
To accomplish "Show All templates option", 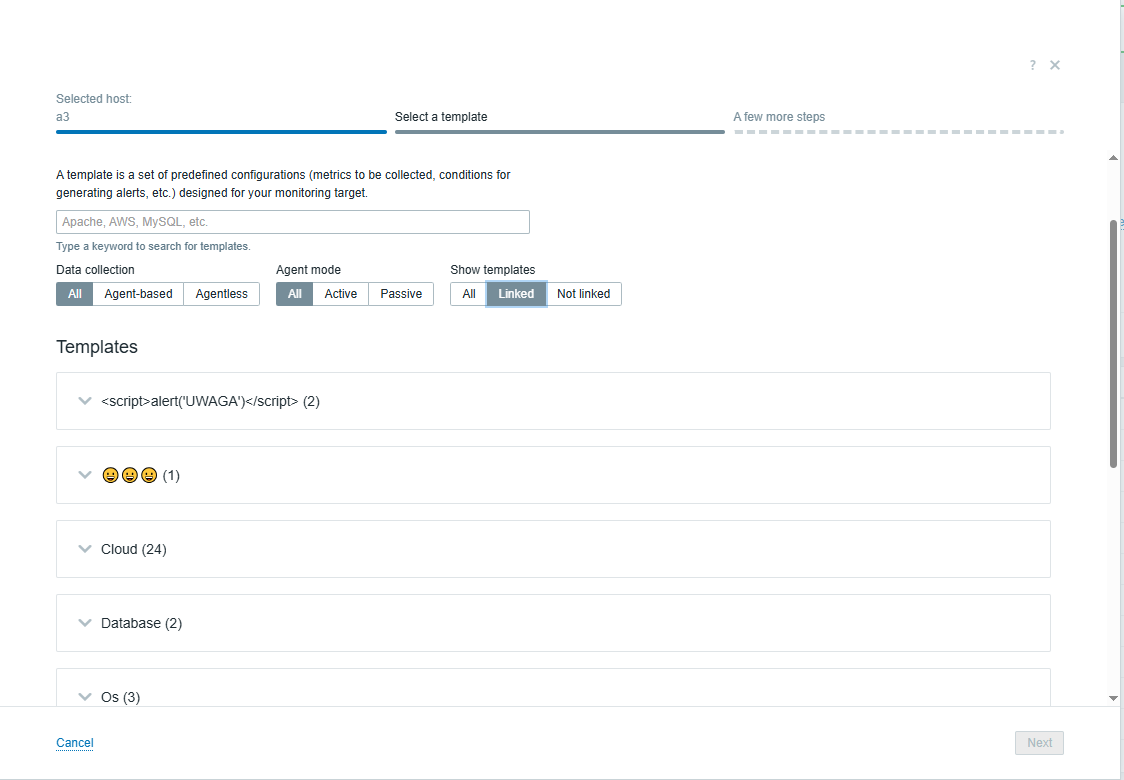I will pyautogui.click(x=469, y=294).
